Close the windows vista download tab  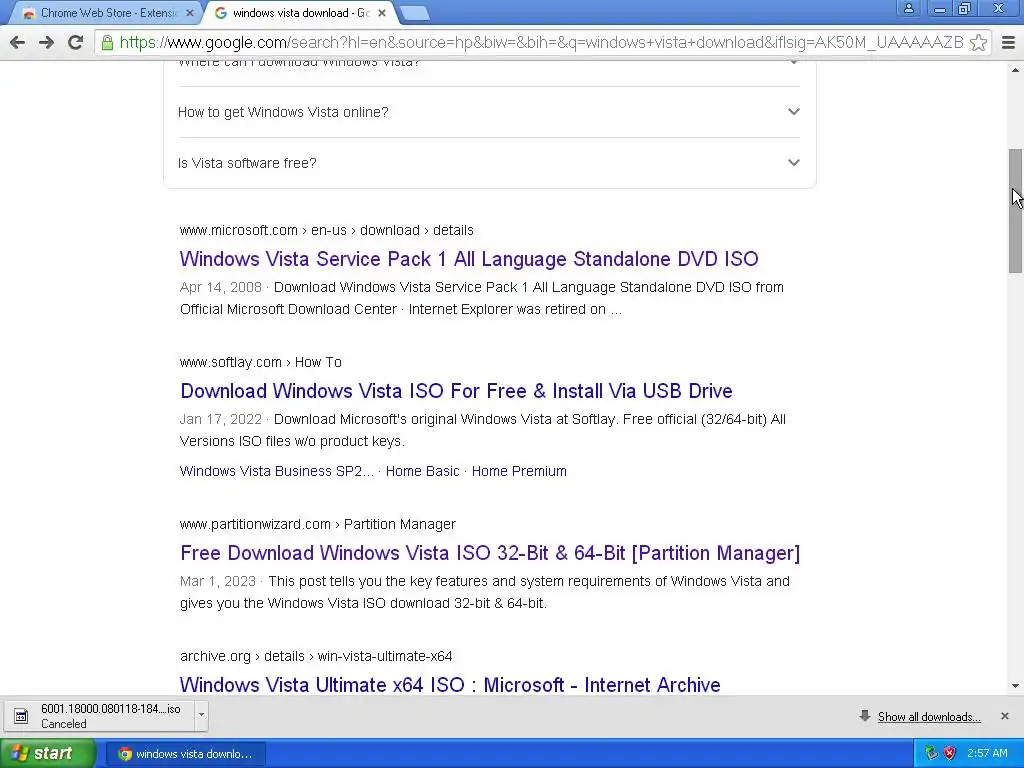[x=382, y=13]
